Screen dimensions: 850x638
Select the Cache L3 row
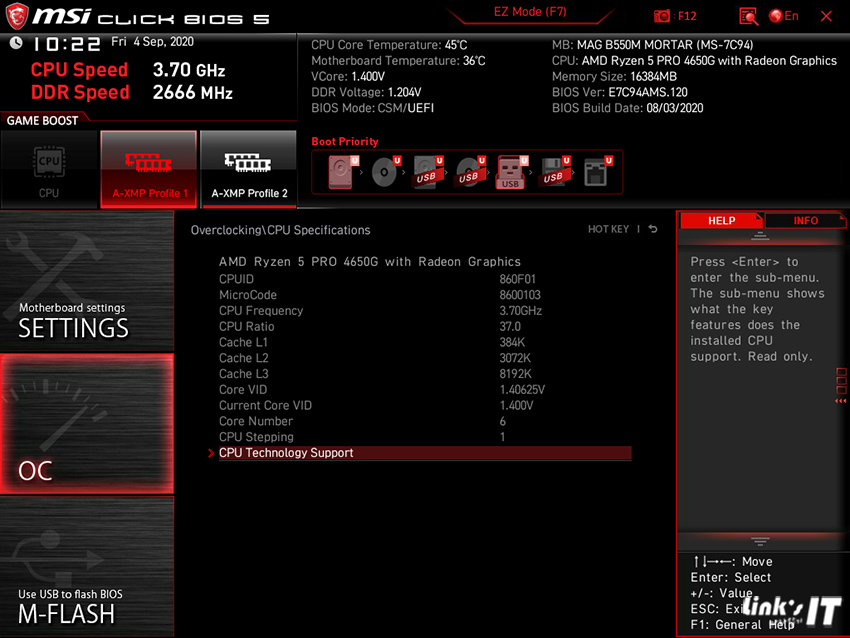coord(425,373)
